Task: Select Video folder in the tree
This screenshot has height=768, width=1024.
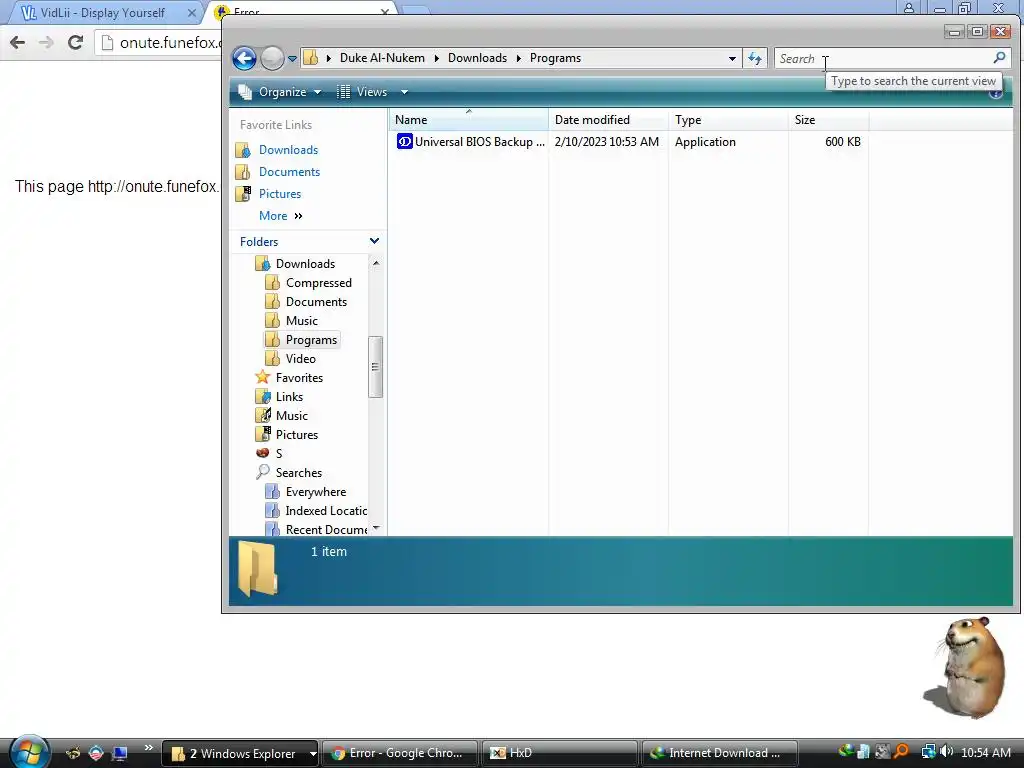Action: [300, 359]
